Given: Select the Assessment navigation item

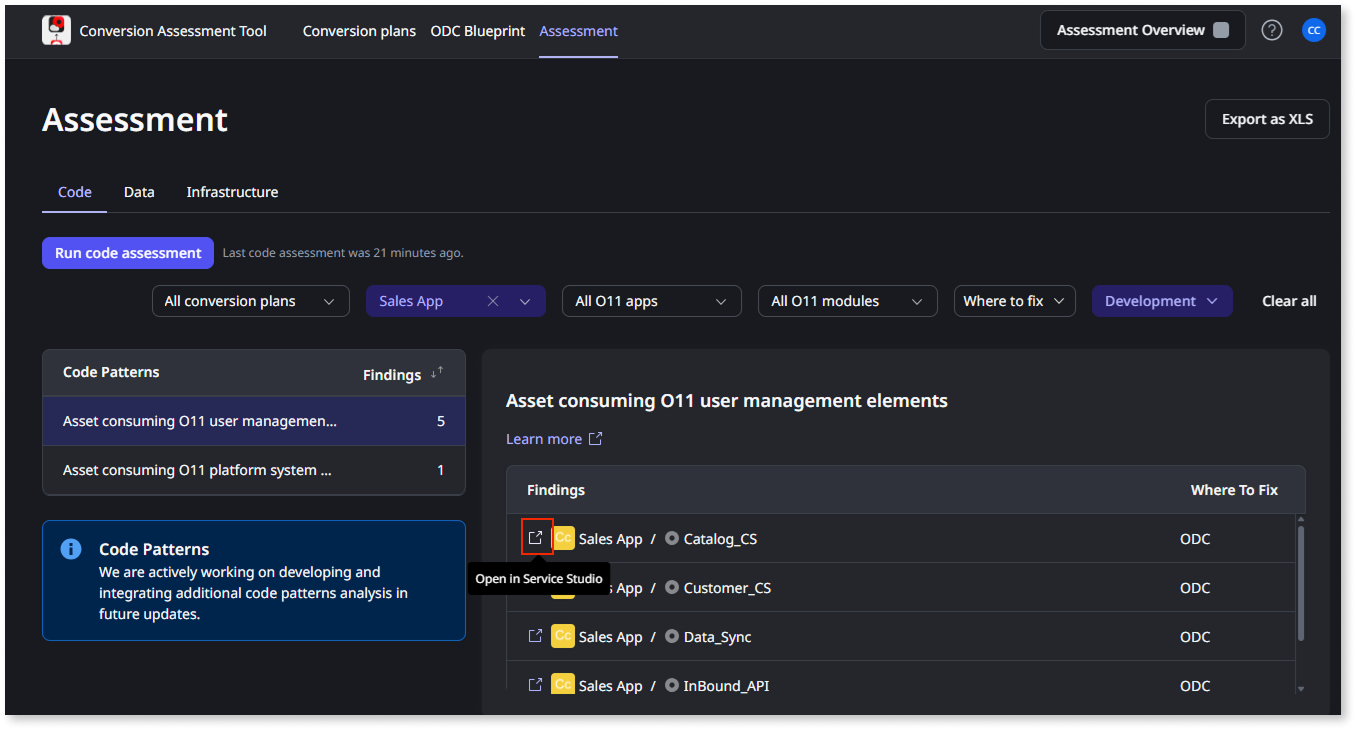Looking at the screenshot, I should coord(578,31).
